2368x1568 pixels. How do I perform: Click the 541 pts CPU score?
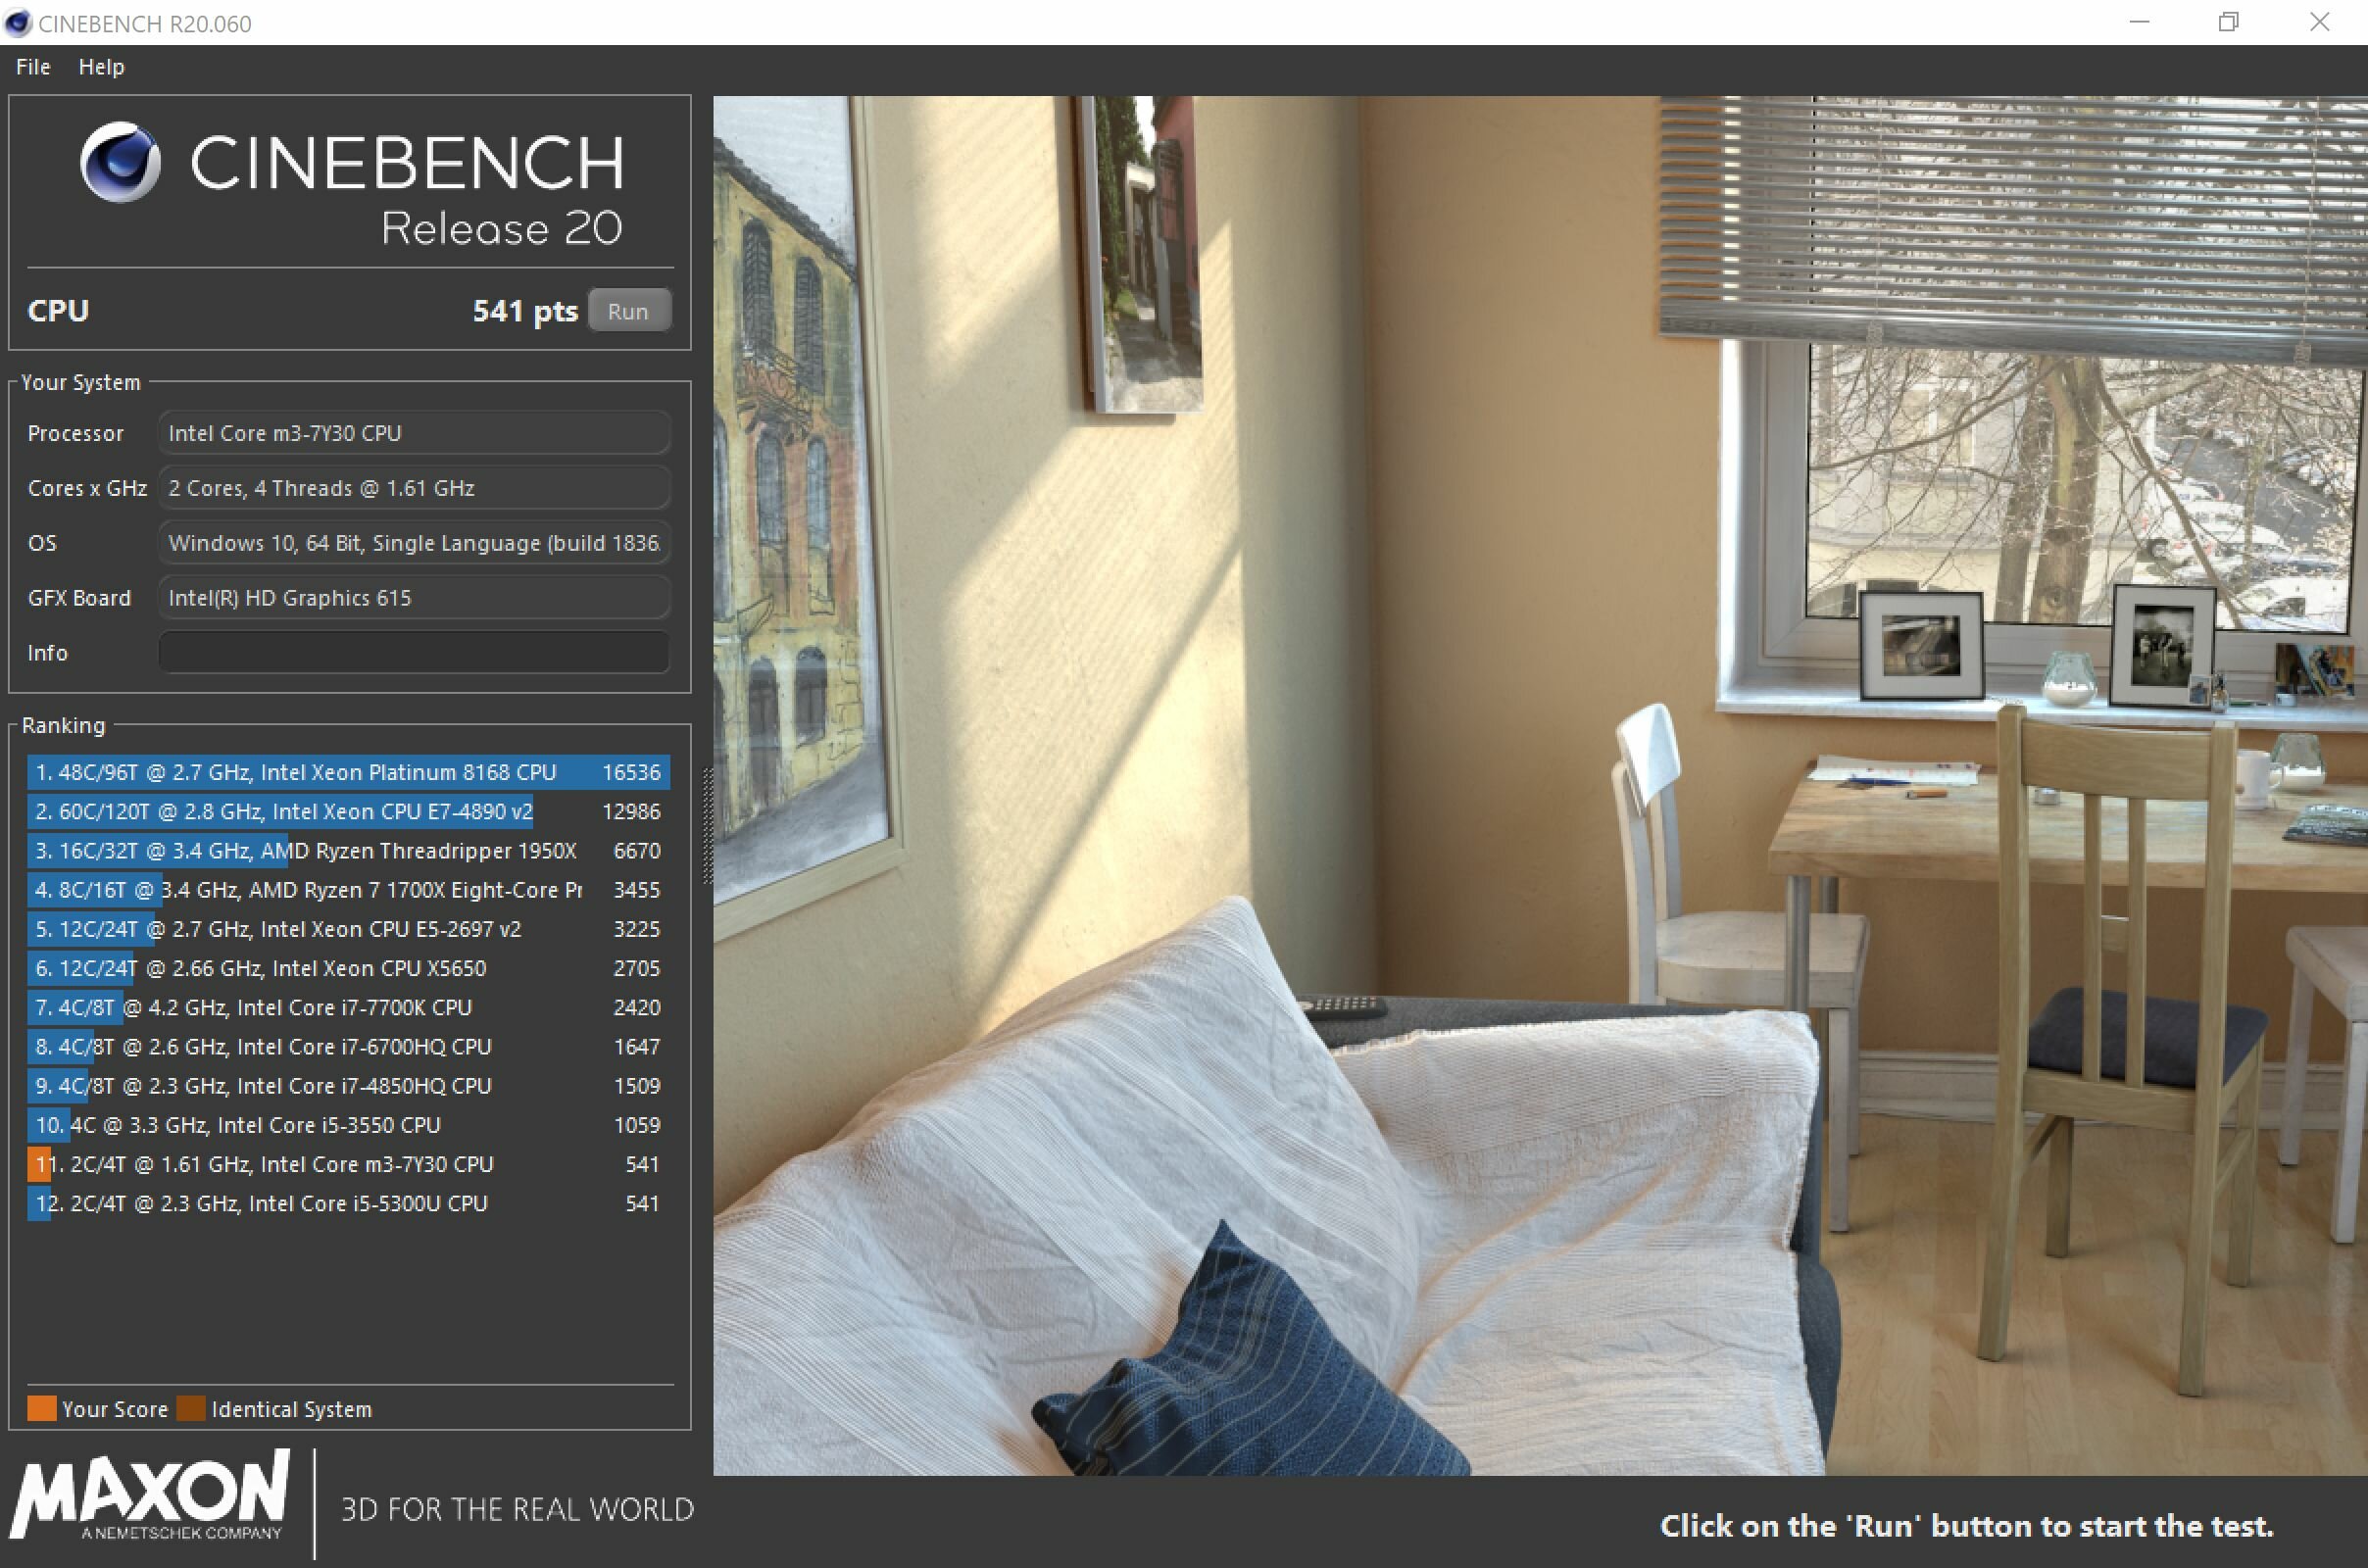pyautogui.click(x=525, y=311)
